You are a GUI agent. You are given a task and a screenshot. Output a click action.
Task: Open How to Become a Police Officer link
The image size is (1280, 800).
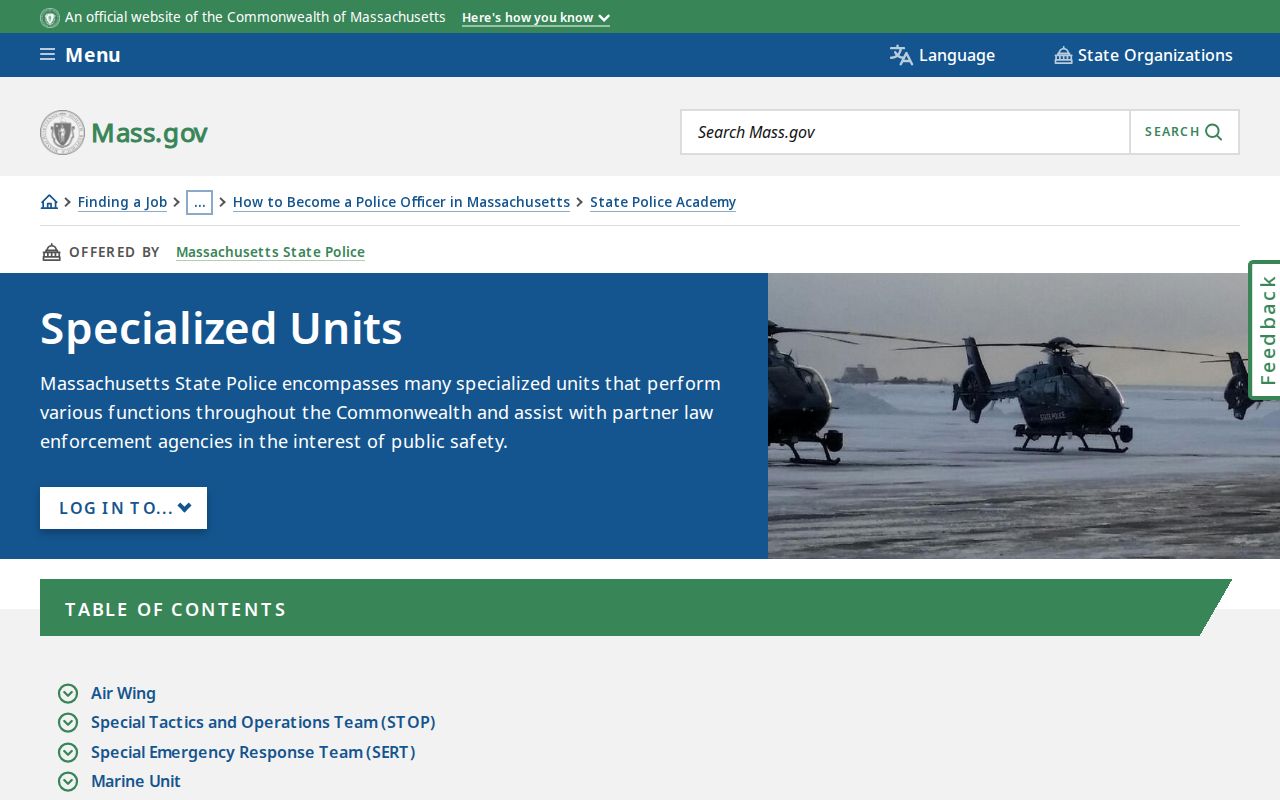(401, 202)
